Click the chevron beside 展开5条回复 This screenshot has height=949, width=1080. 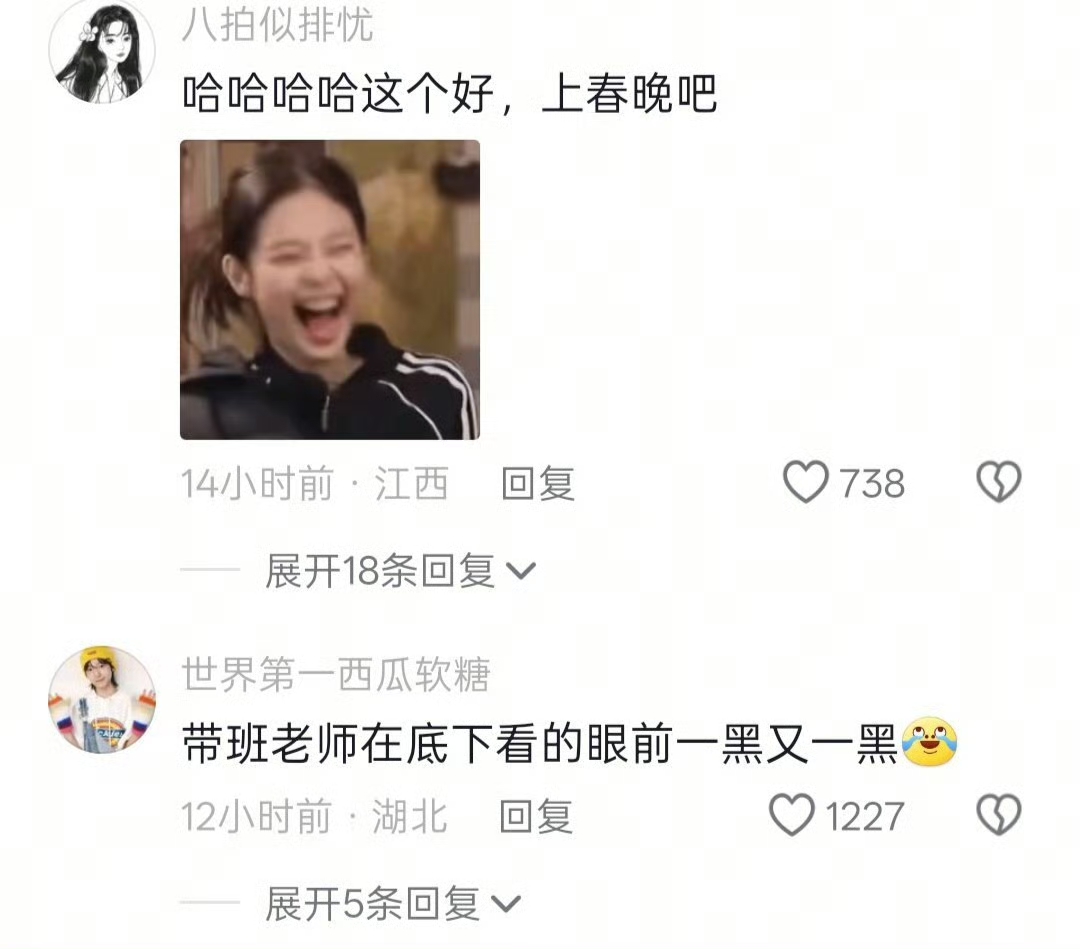[506, 904]
